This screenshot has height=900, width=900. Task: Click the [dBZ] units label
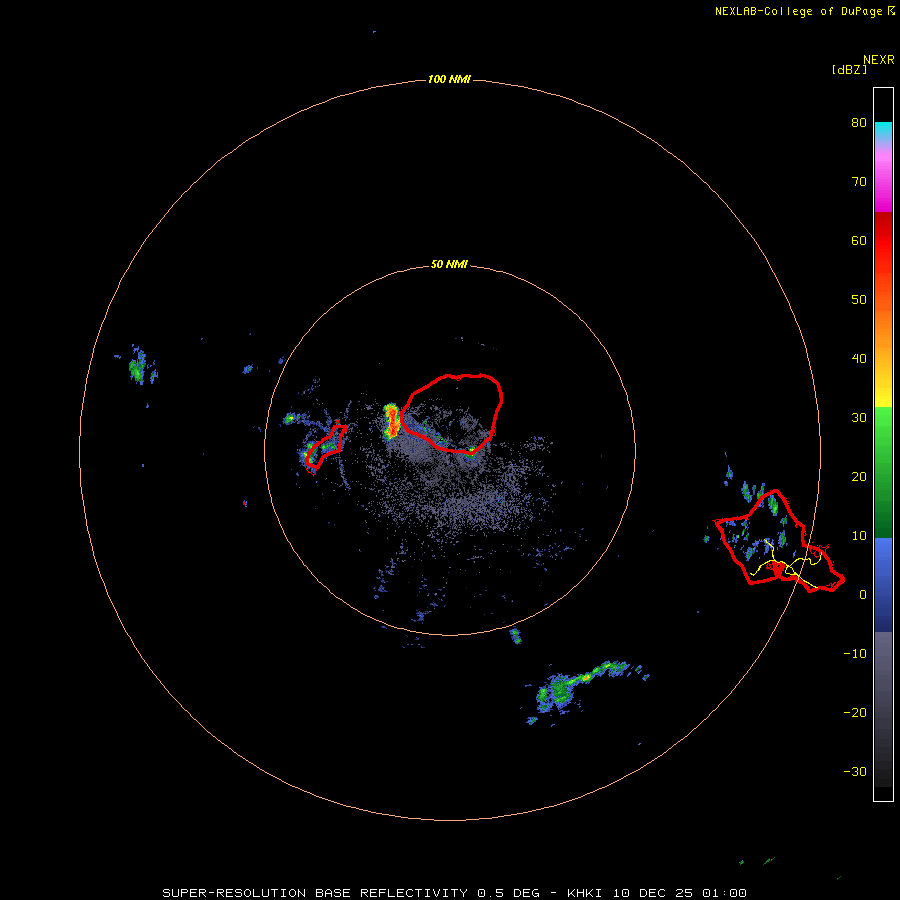point(849,70)
